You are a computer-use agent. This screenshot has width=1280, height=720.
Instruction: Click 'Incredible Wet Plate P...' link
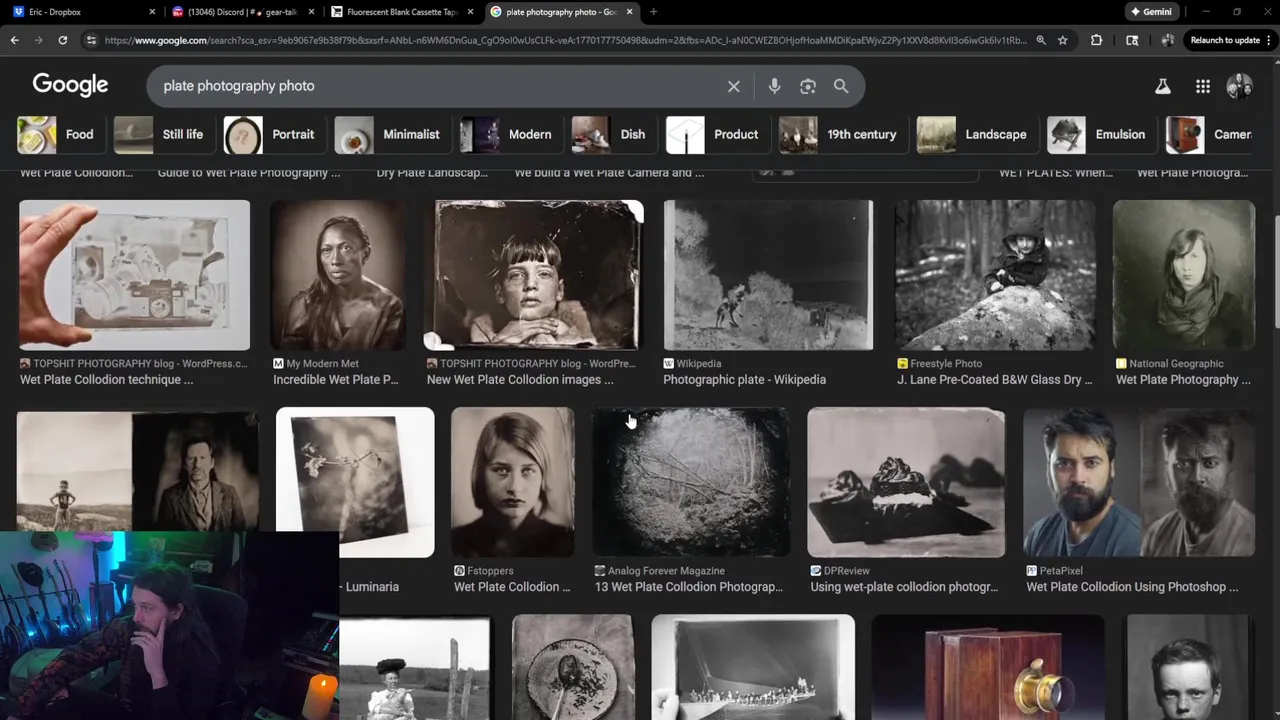tap(336, 380)
